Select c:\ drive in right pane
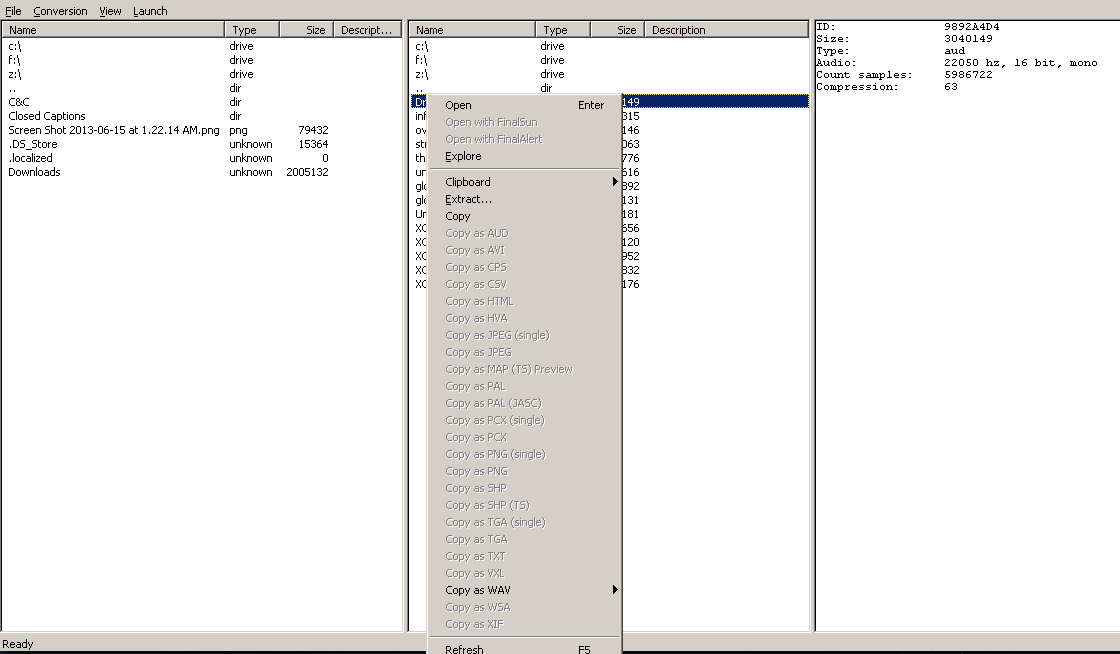Viewport: 1120px width, 654px height. click(x=422, y=46)
